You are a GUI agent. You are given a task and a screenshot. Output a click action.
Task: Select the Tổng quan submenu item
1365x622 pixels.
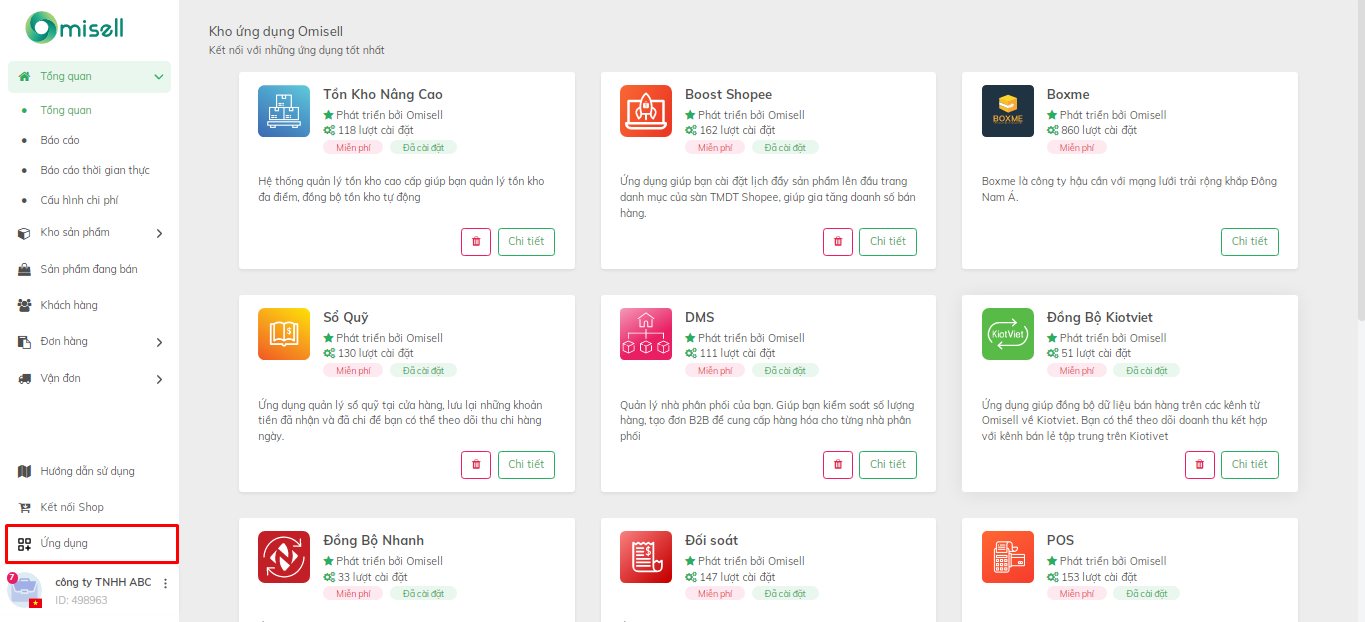pyautogui.click(x=66, y=110)
